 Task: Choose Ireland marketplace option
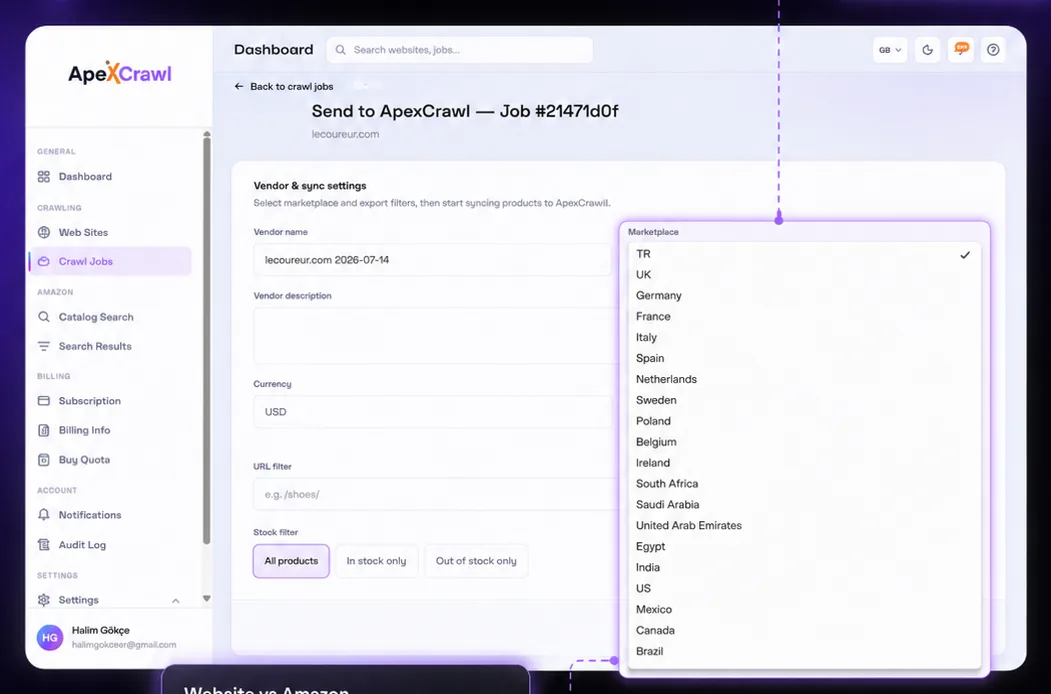[x=803, y=463]
